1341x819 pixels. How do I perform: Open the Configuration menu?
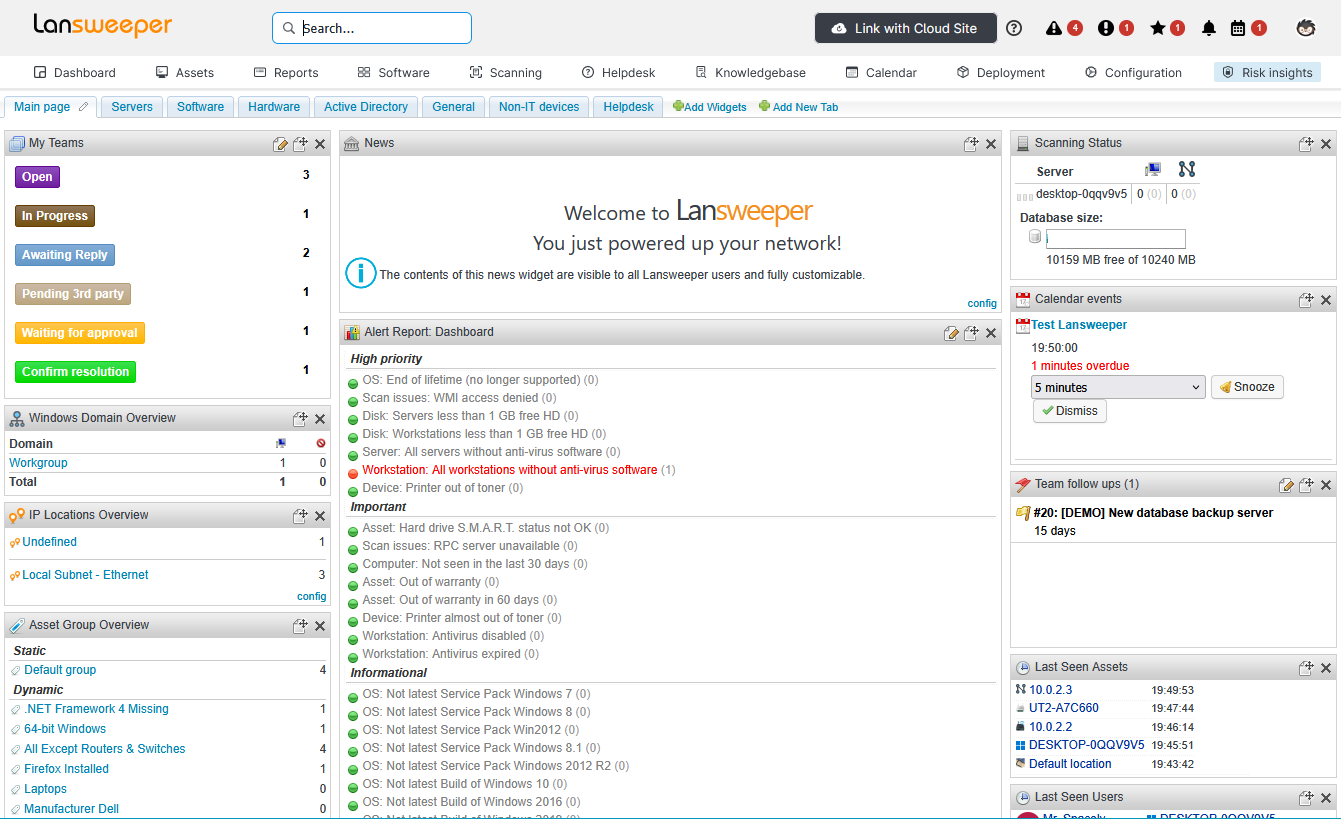pos(1134,72)
